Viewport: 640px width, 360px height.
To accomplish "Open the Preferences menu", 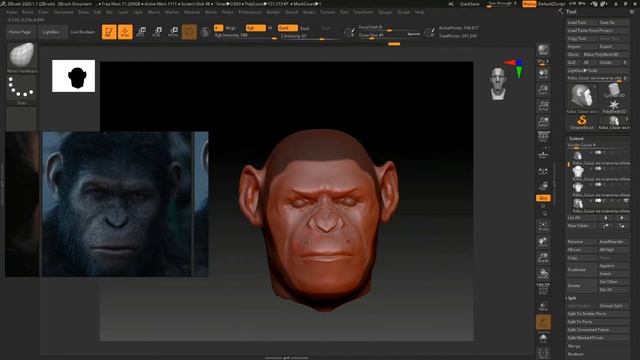I will [250, 12].
